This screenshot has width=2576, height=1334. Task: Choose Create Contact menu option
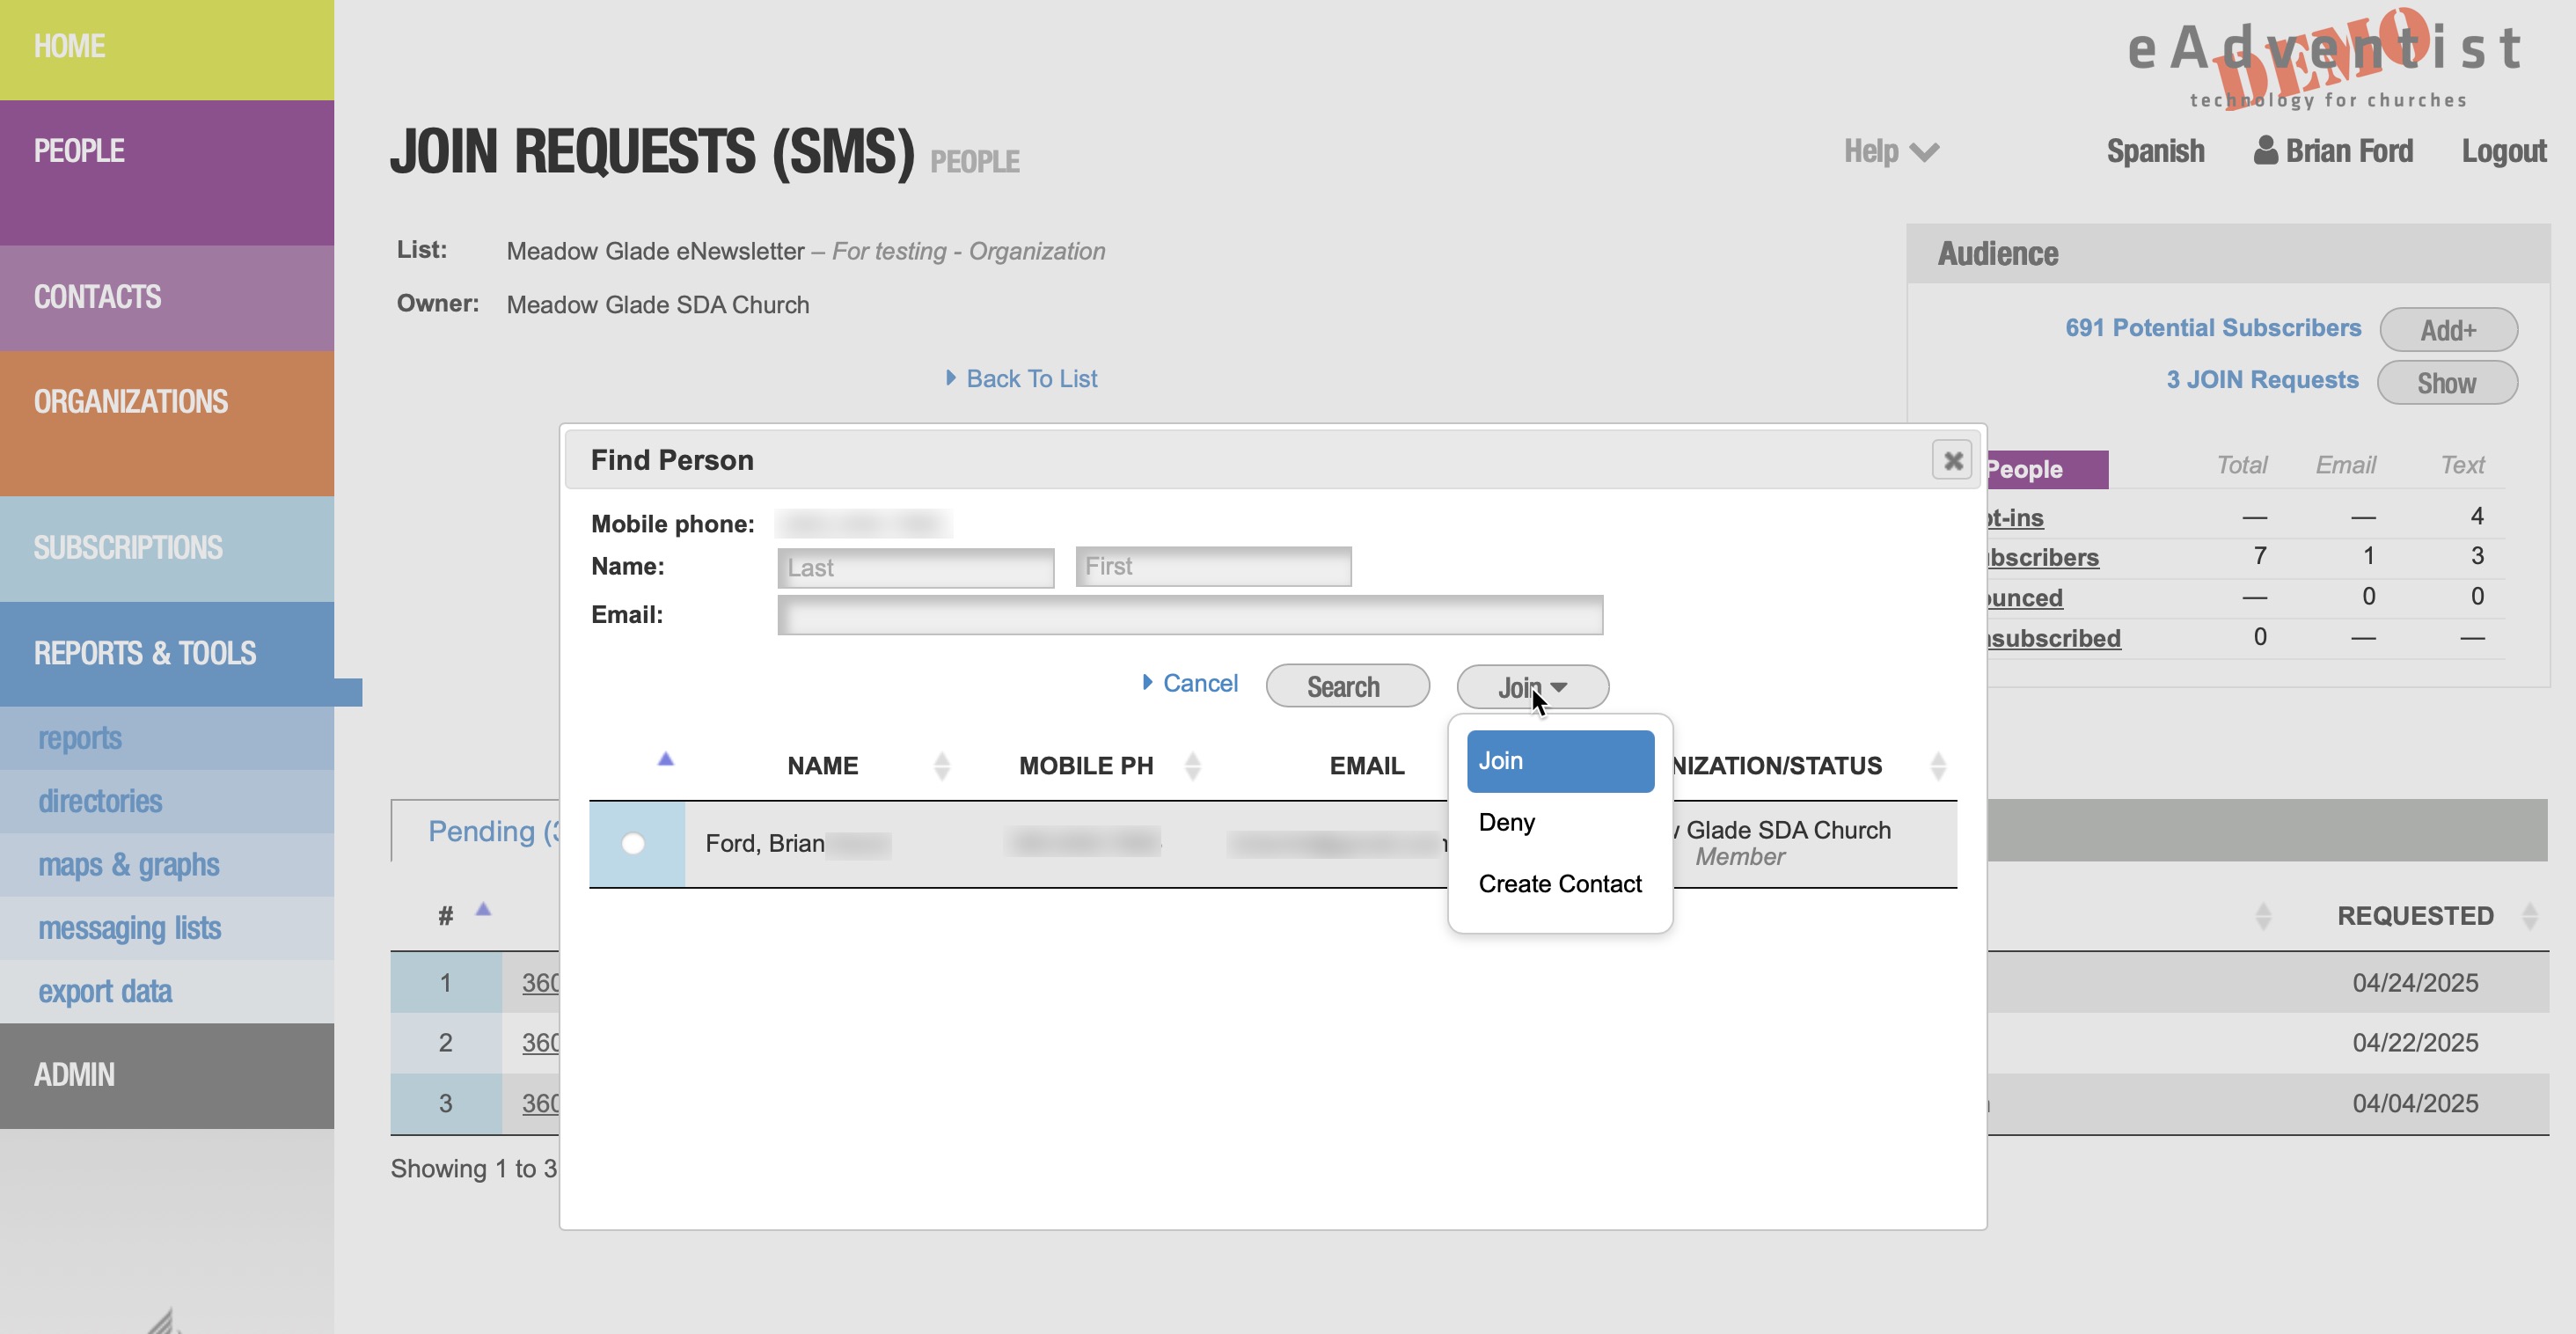pyautogui.click(x=1559, y=884)
